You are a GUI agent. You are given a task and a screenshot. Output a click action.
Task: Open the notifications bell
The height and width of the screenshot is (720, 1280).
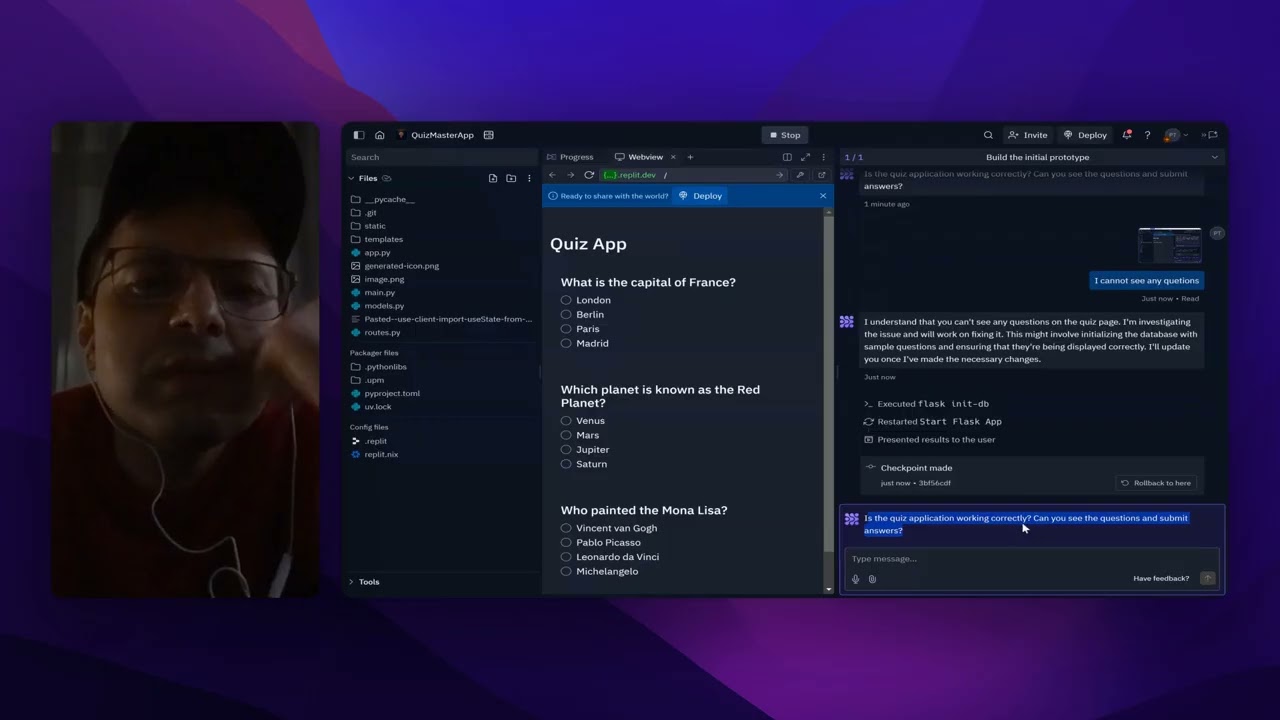point(1127,135)
